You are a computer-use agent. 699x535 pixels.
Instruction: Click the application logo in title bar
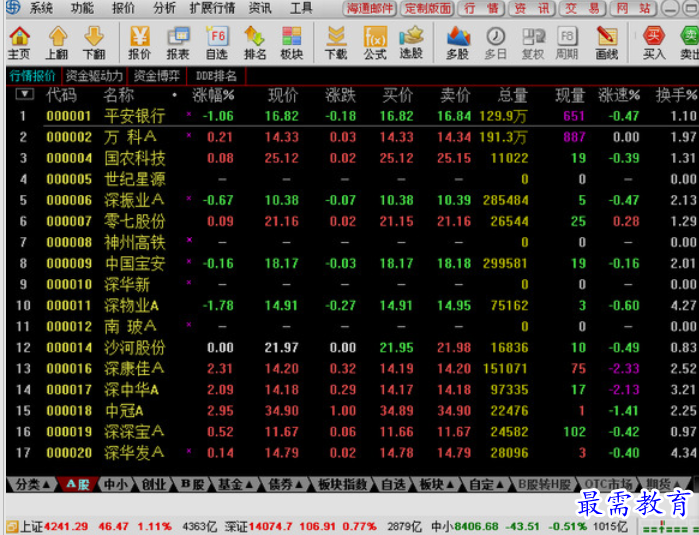(x=12, y=8)
